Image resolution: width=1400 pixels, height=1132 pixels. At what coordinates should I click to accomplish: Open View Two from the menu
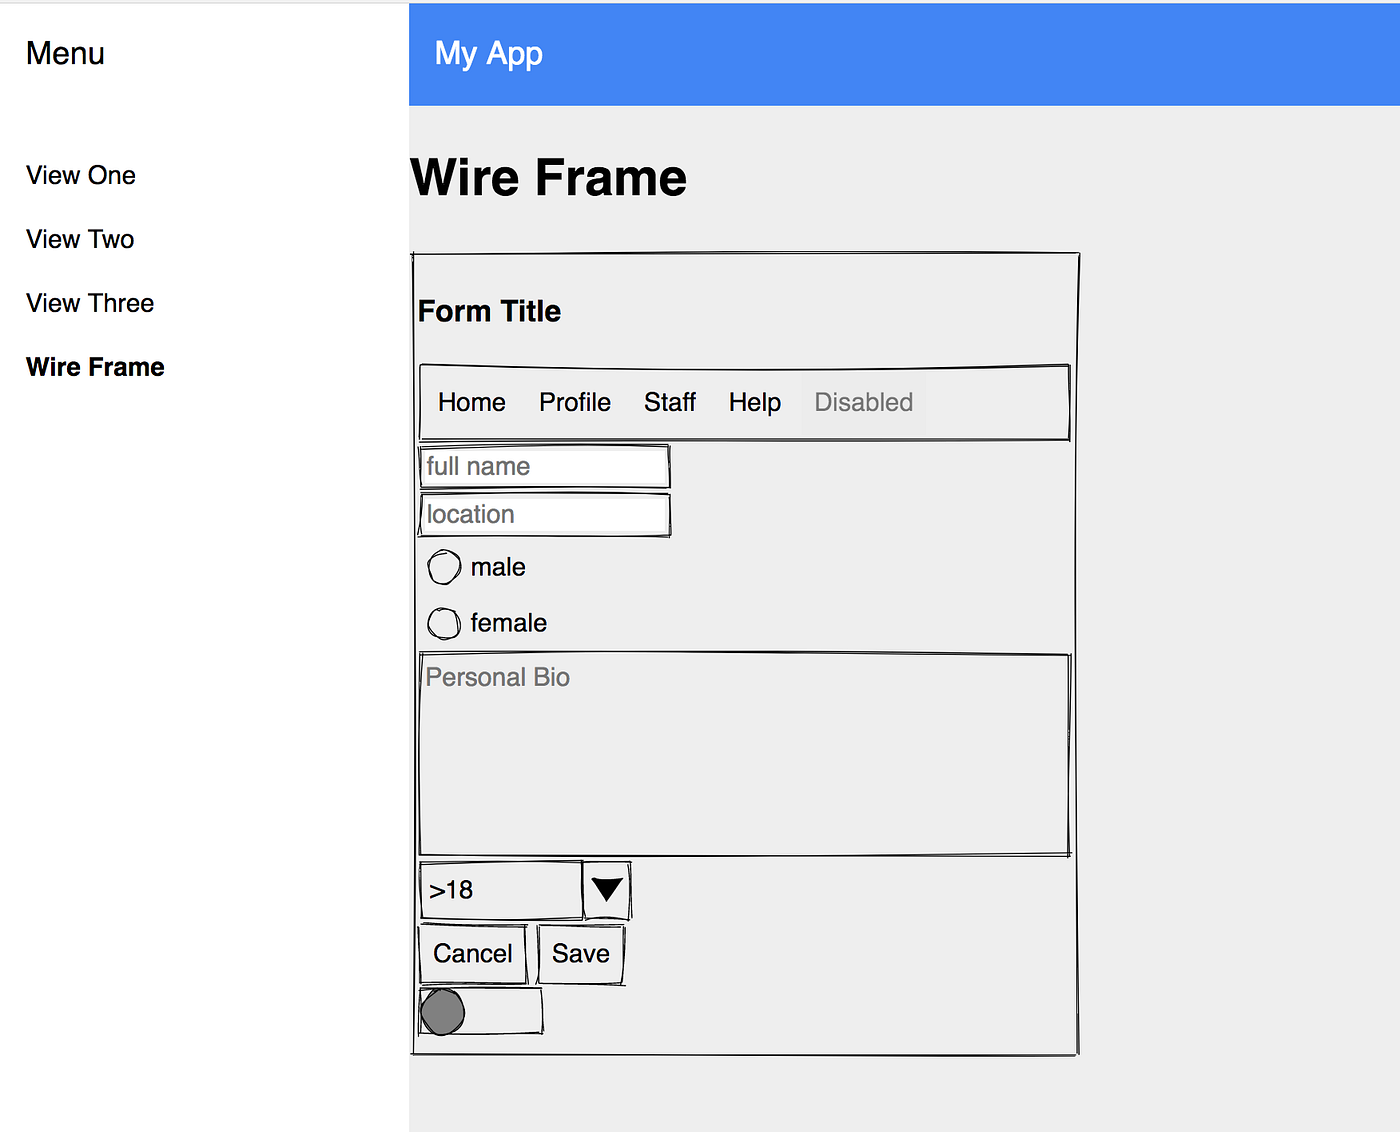(x=80, y=239)
